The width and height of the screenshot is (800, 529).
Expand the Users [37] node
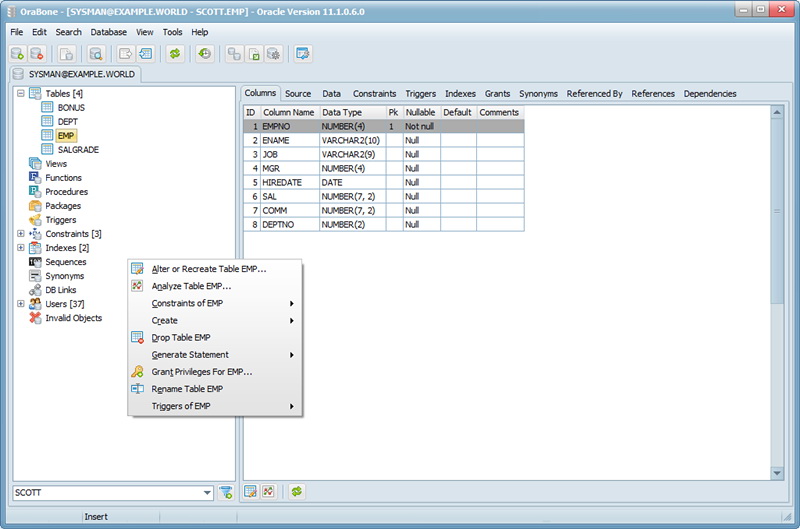click(x=21, y=304)
